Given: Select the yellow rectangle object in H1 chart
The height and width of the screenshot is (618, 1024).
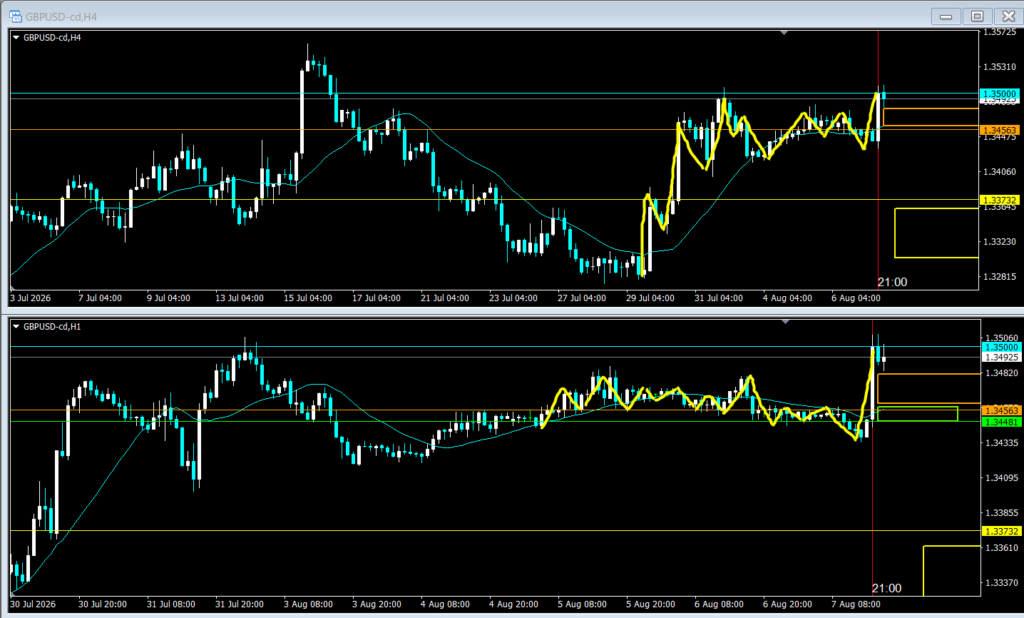Looking at the screenshot, I should coord(952,570).
